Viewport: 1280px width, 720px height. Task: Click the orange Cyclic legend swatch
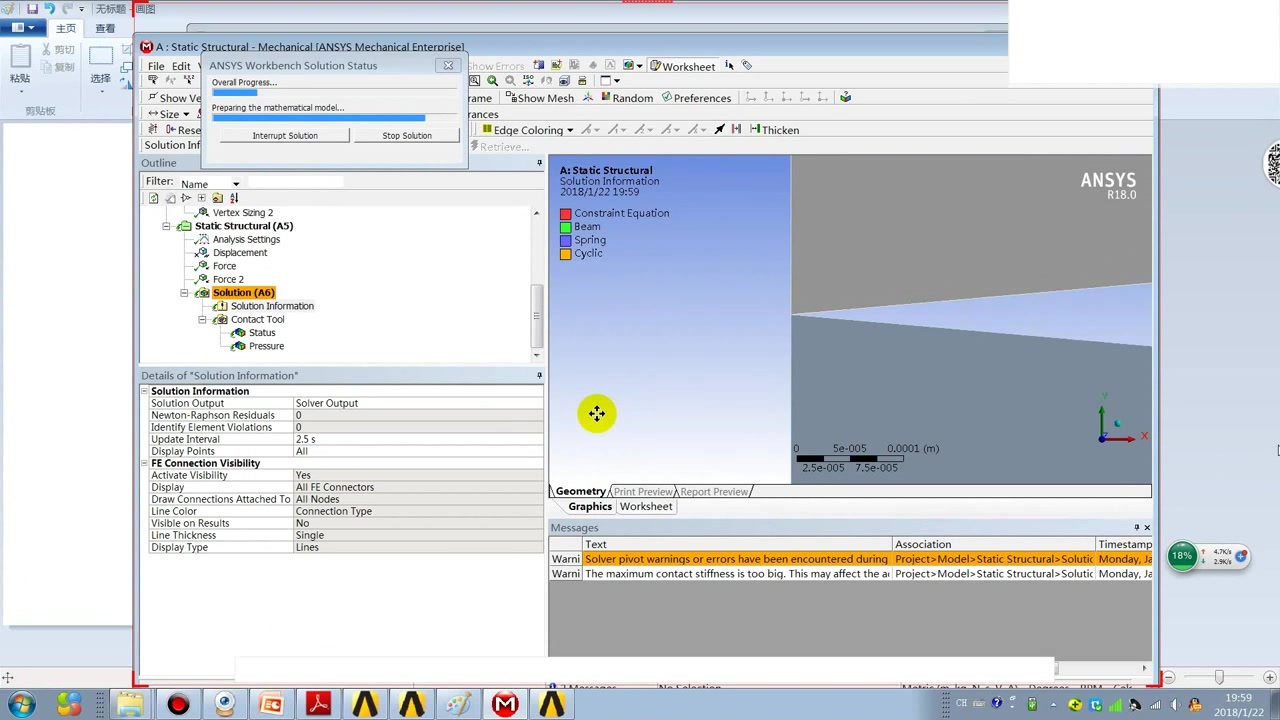coord(566,254)
